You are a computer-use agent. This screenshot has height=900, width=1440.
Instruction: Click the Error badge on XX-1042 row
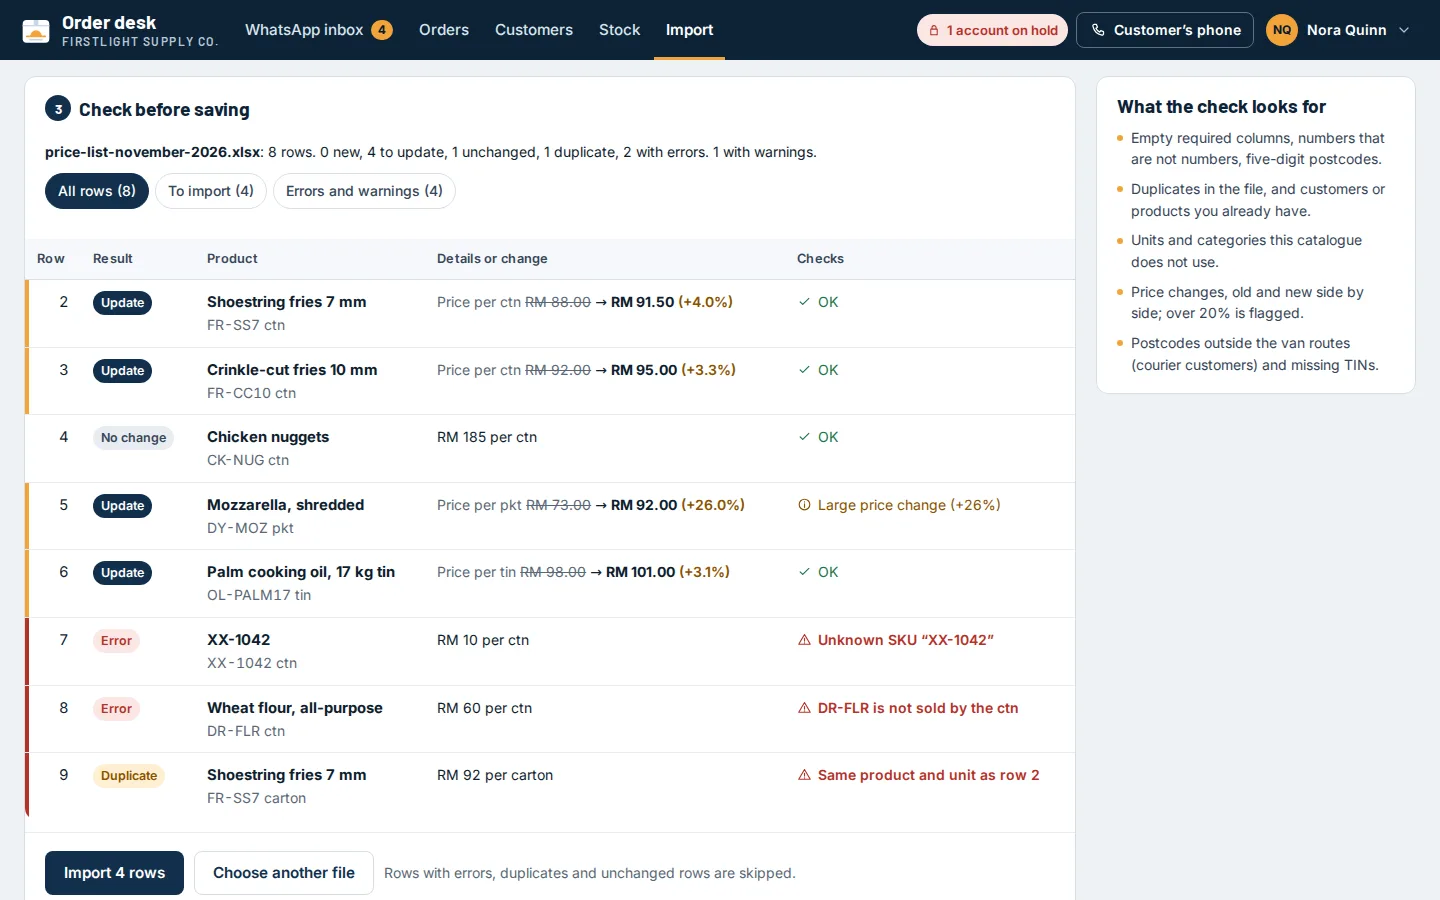click(x=116, y=641)
